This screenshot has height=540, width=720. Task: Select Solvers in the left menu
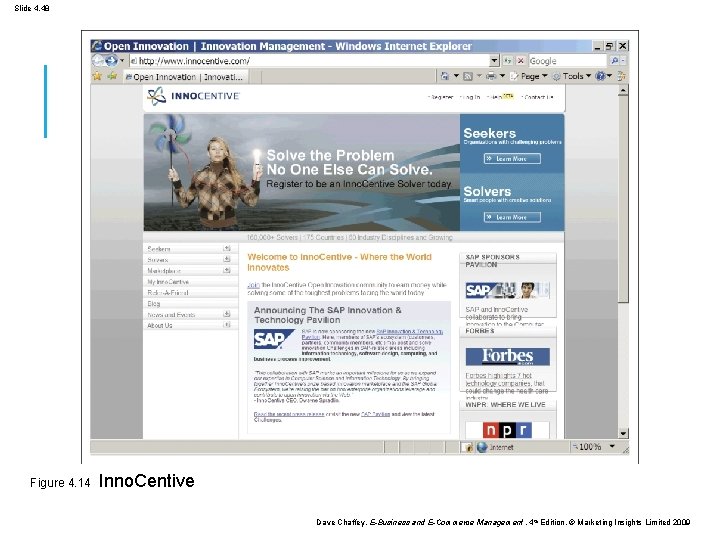tap(158, 260)
